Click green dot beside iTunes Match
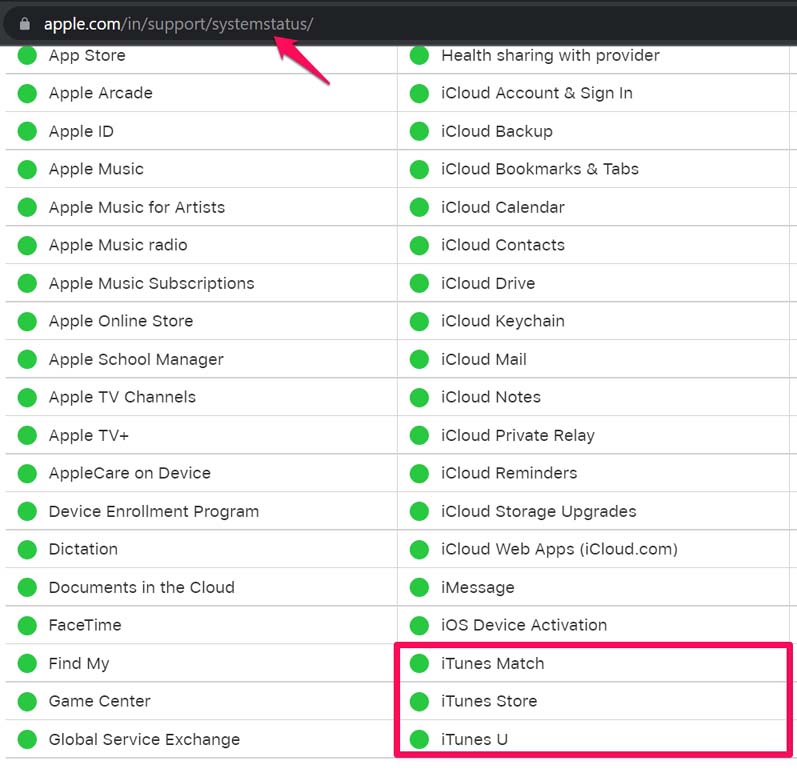 pyautogui.click(x=419, y=663)
